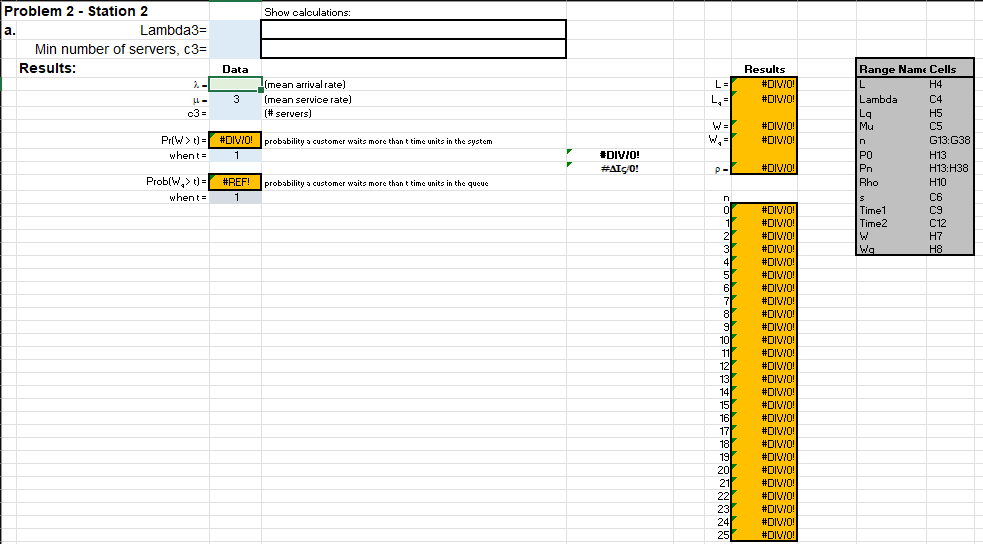Select the blank c3 servers data cell

tap(235, 113)
